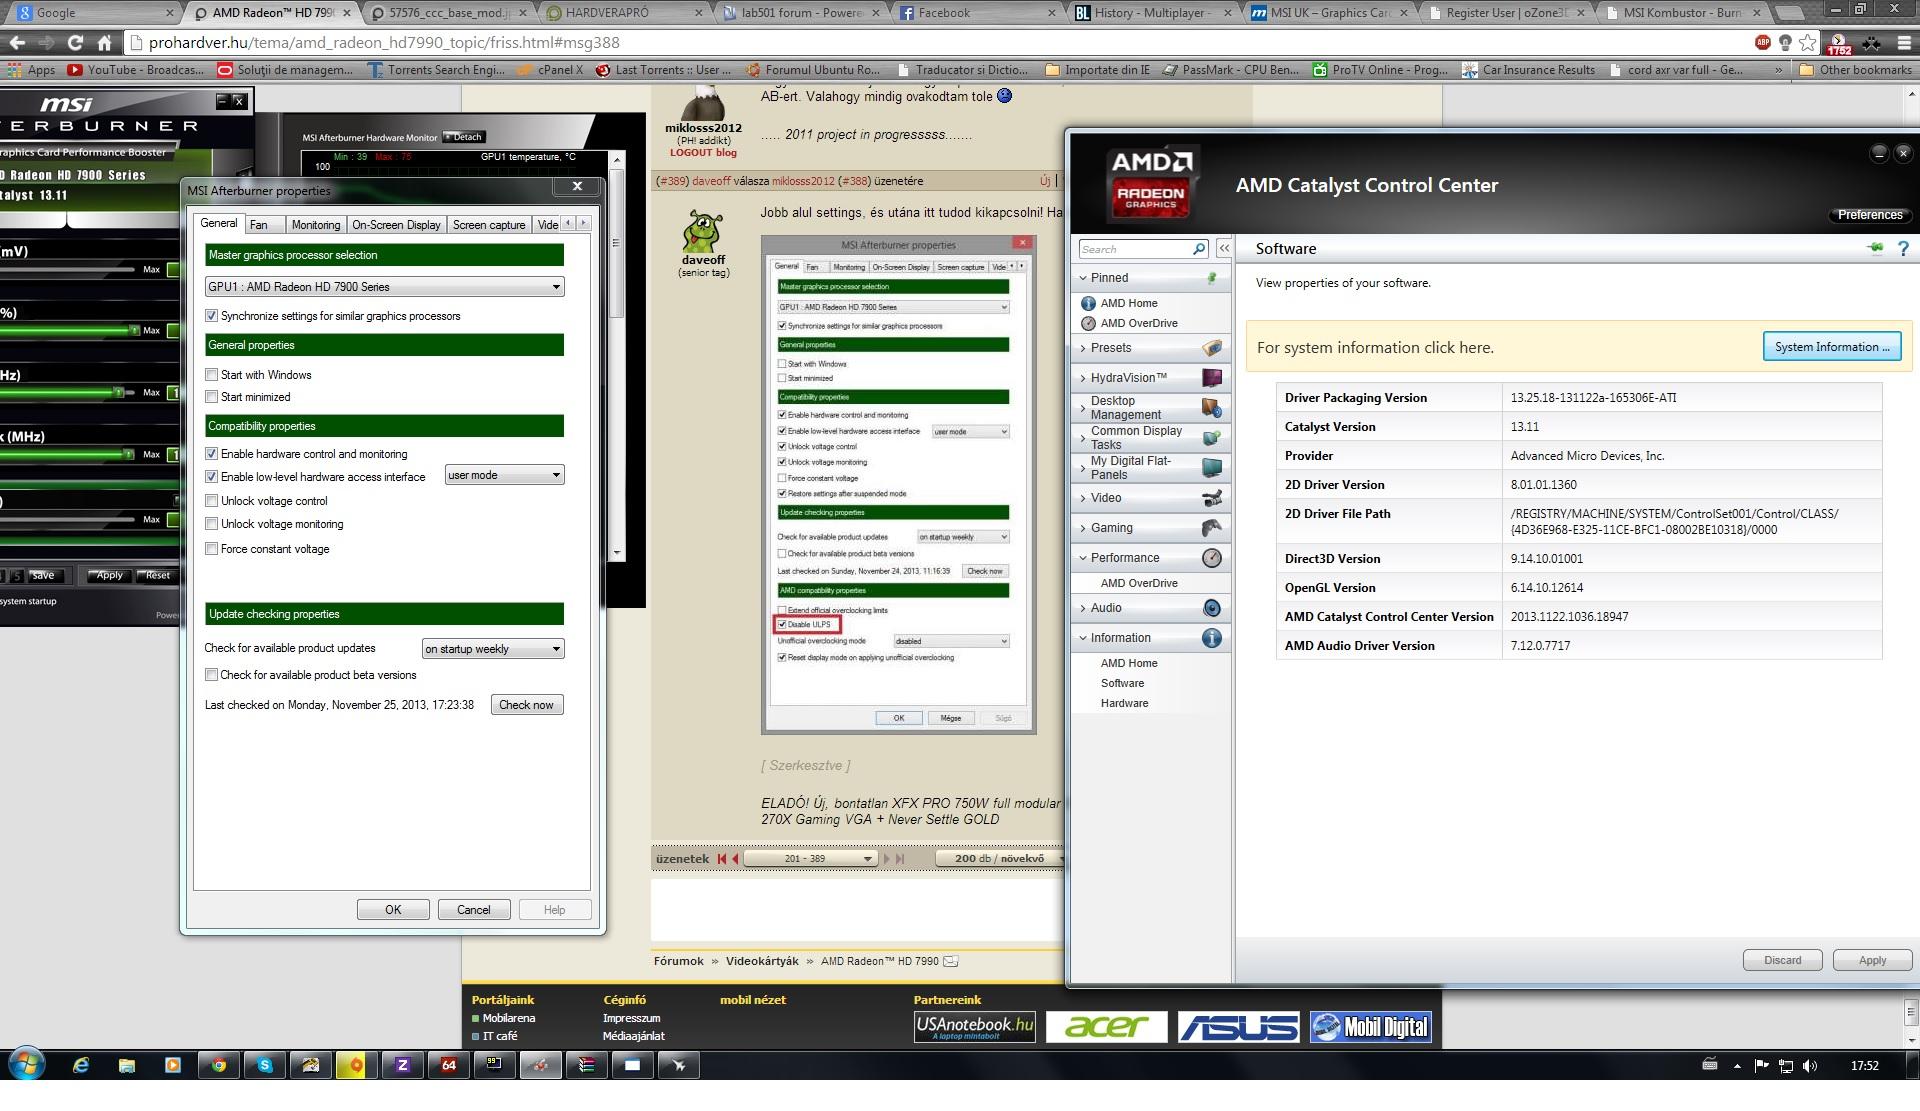
Task: Collapse the Performance section
Action: pos(1083,558)
